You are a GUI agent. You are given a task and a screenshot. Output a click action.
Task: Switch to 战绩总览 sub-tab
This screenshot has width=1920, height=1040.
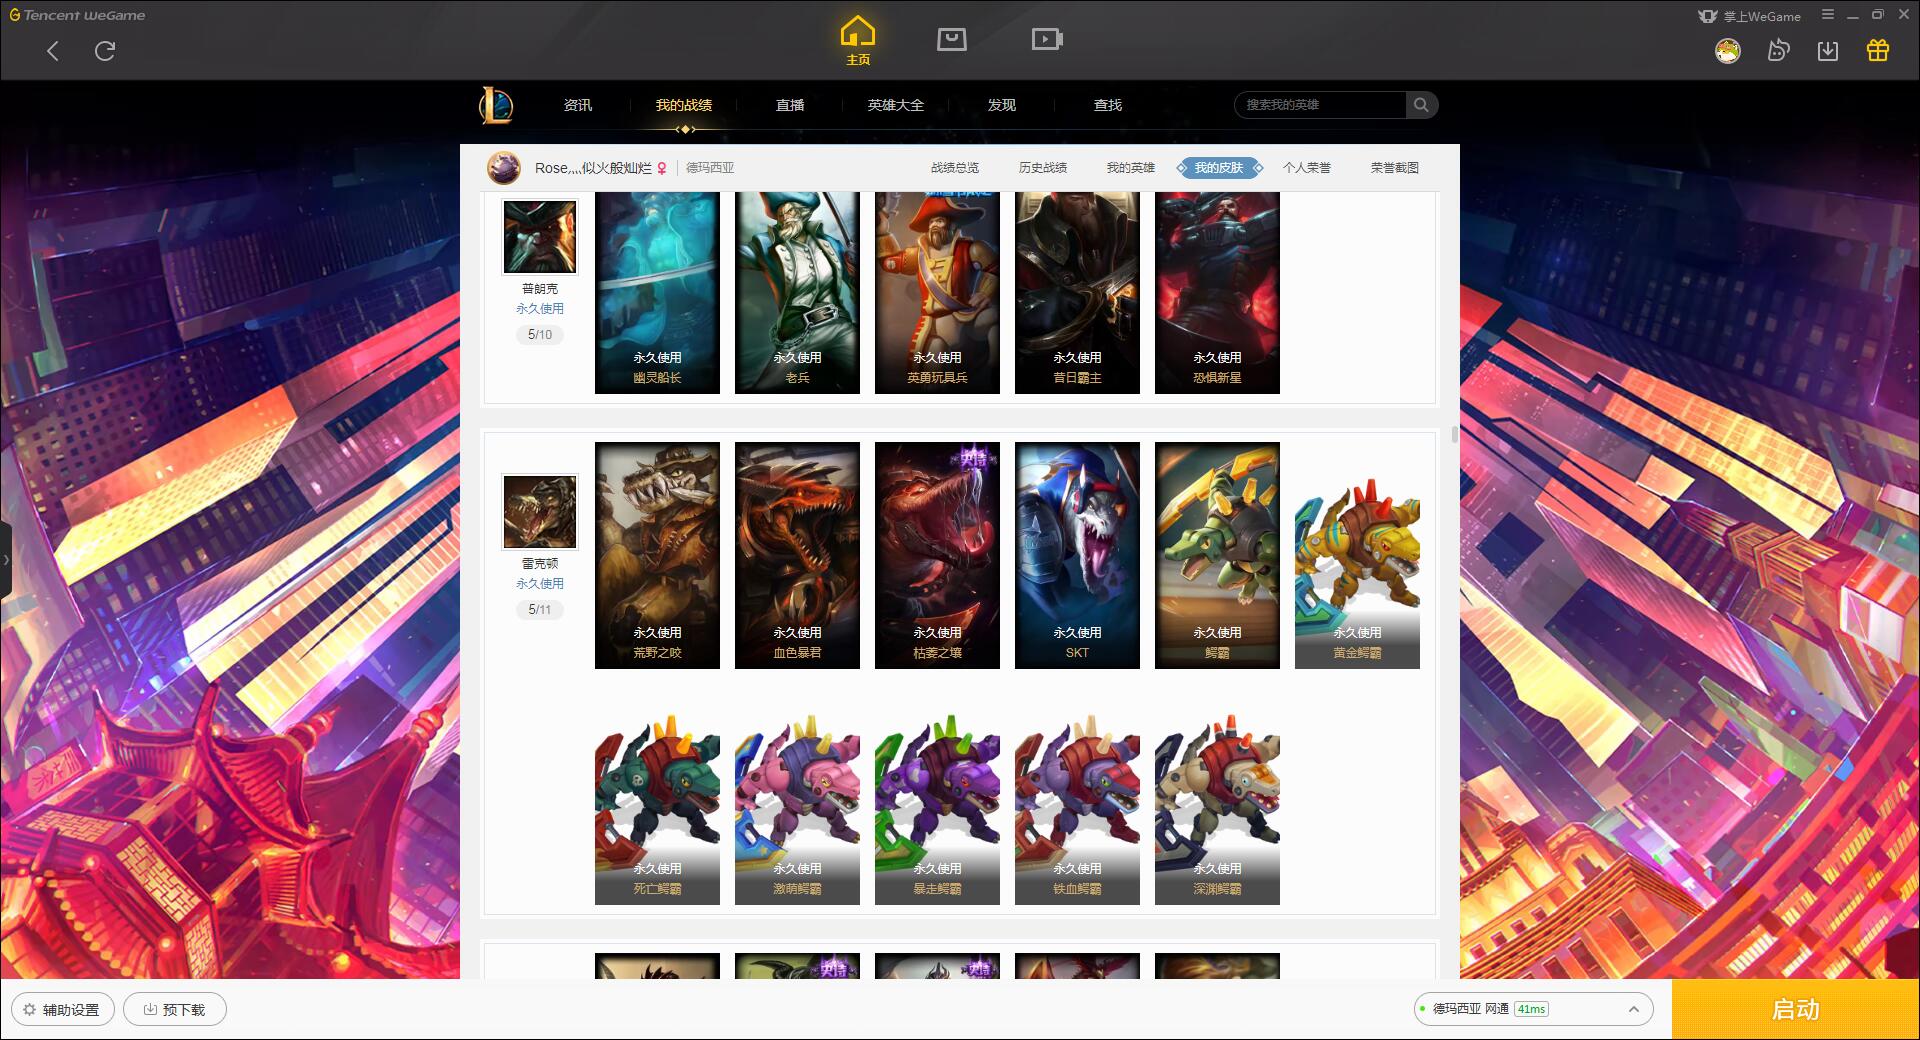955,168
